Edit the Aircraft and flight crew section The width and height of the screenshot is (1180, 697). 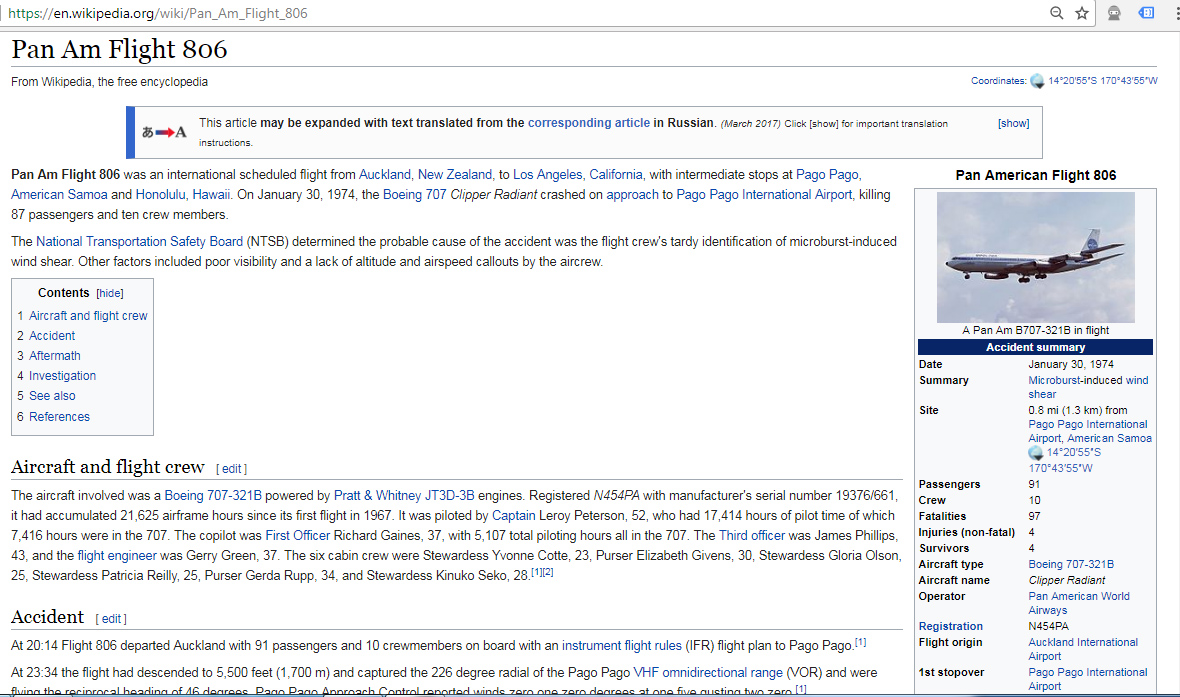[x=232, y=469]
